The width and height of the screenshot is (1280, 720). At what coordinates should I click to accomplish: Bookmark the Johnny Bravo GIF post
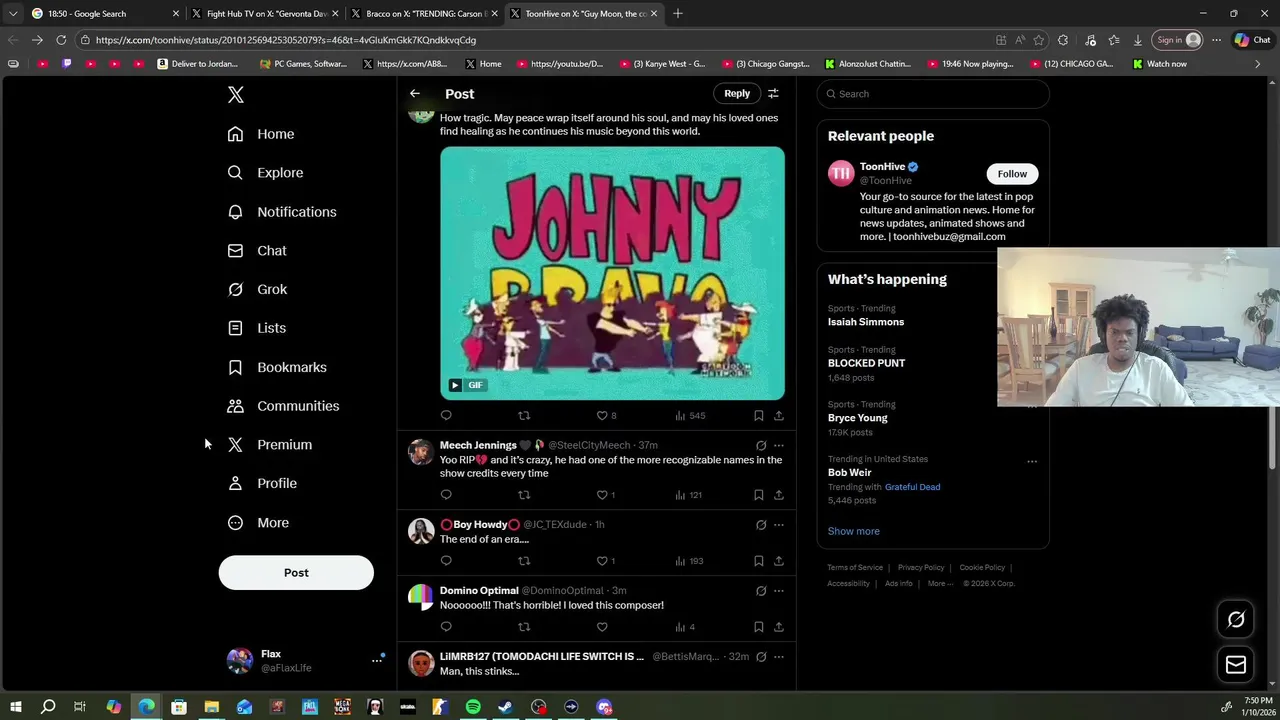click(759, 415)
